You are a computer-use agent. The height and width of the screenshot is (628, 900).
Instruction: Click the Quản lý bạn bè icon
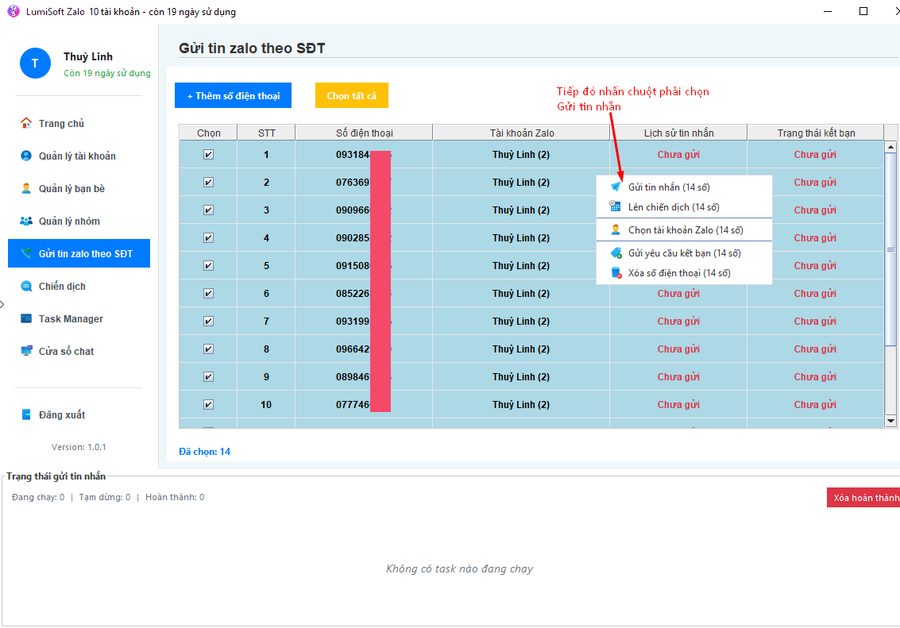(27, 188)
